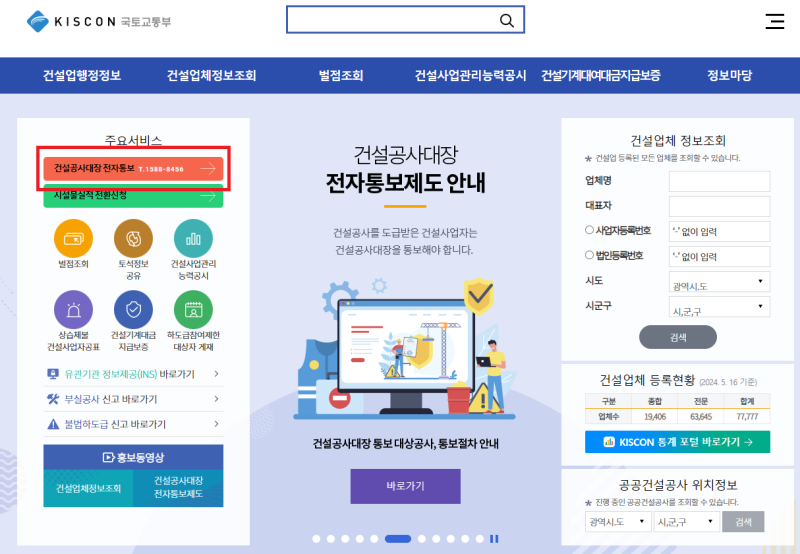Open the 토석정보 공유 circle icon

click(x=133, y=238)
